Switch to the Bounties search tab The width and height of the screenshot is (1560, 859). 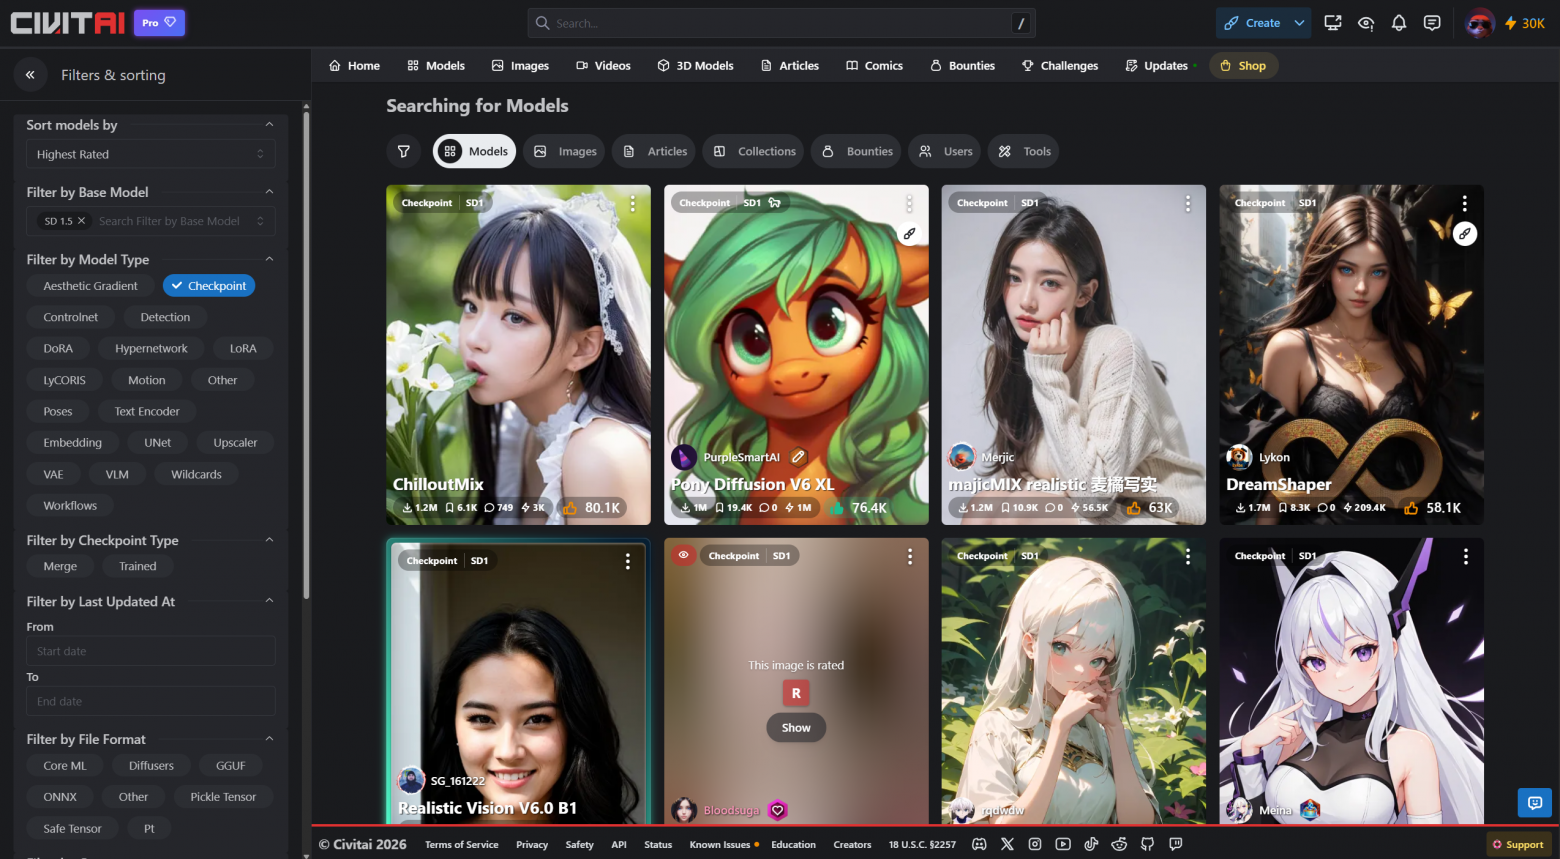[857, 151]
